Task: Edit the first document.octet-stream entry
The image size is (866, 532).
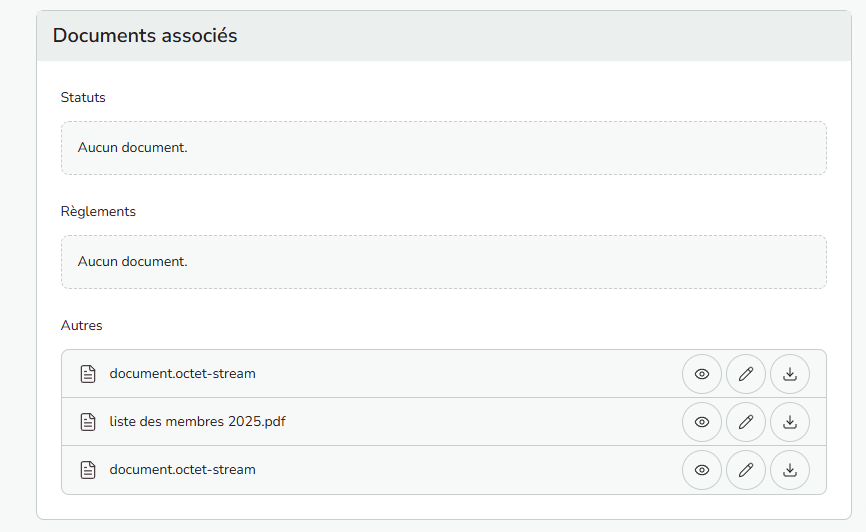Action: coord(746,374)
